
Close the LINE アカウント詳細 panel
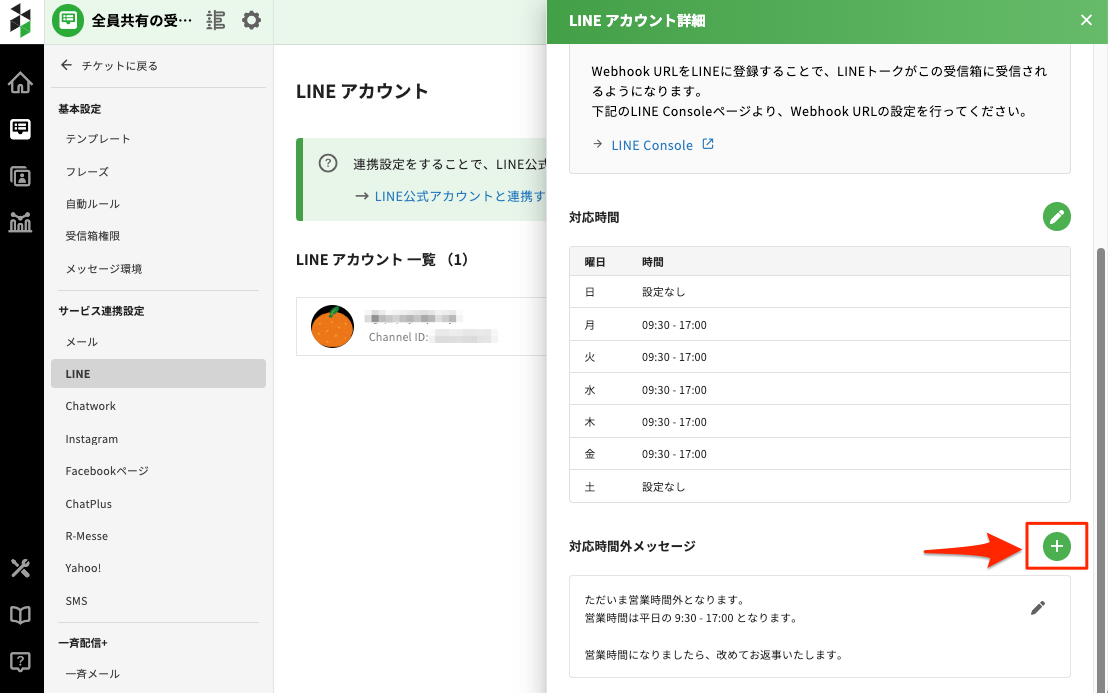coord(1086,20)
